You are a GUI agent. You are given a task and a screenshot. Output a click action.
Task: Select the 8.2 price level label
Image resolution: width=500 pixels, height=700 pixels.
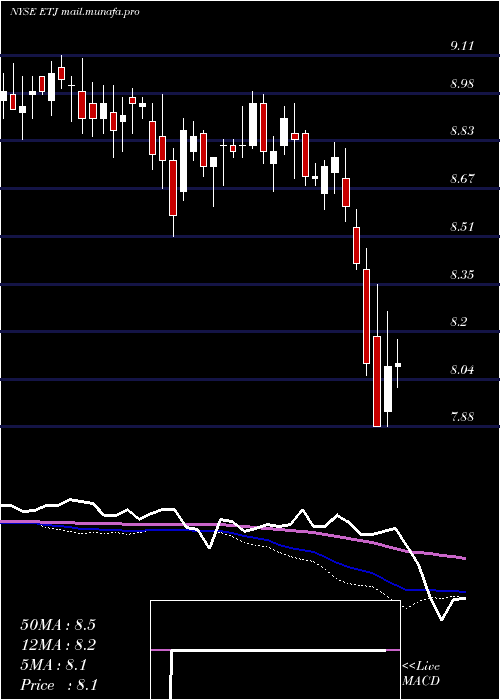(x=459, y=322)
